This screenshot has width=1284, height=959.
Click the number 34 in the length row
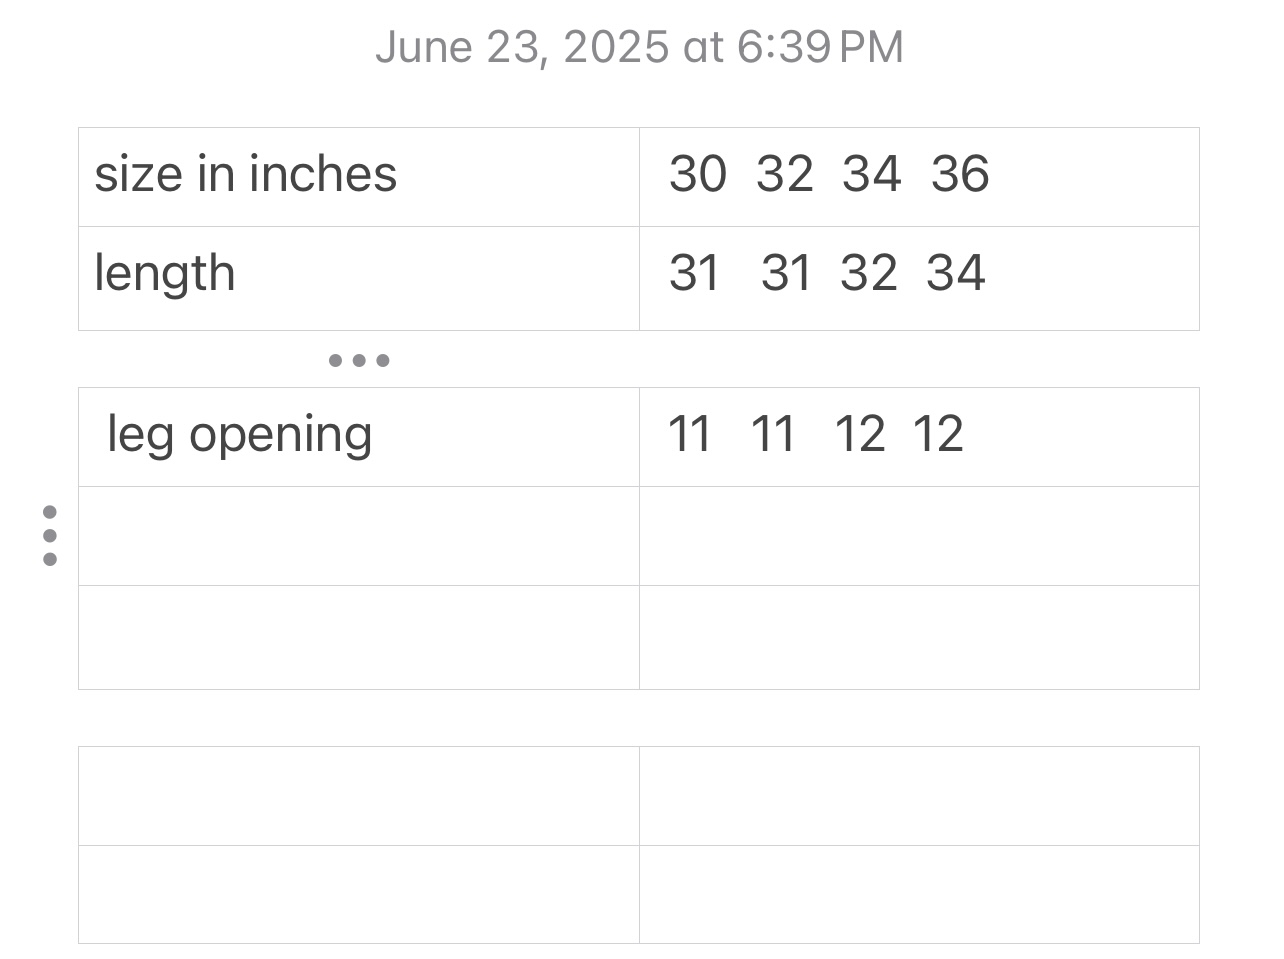coord(956,273)
